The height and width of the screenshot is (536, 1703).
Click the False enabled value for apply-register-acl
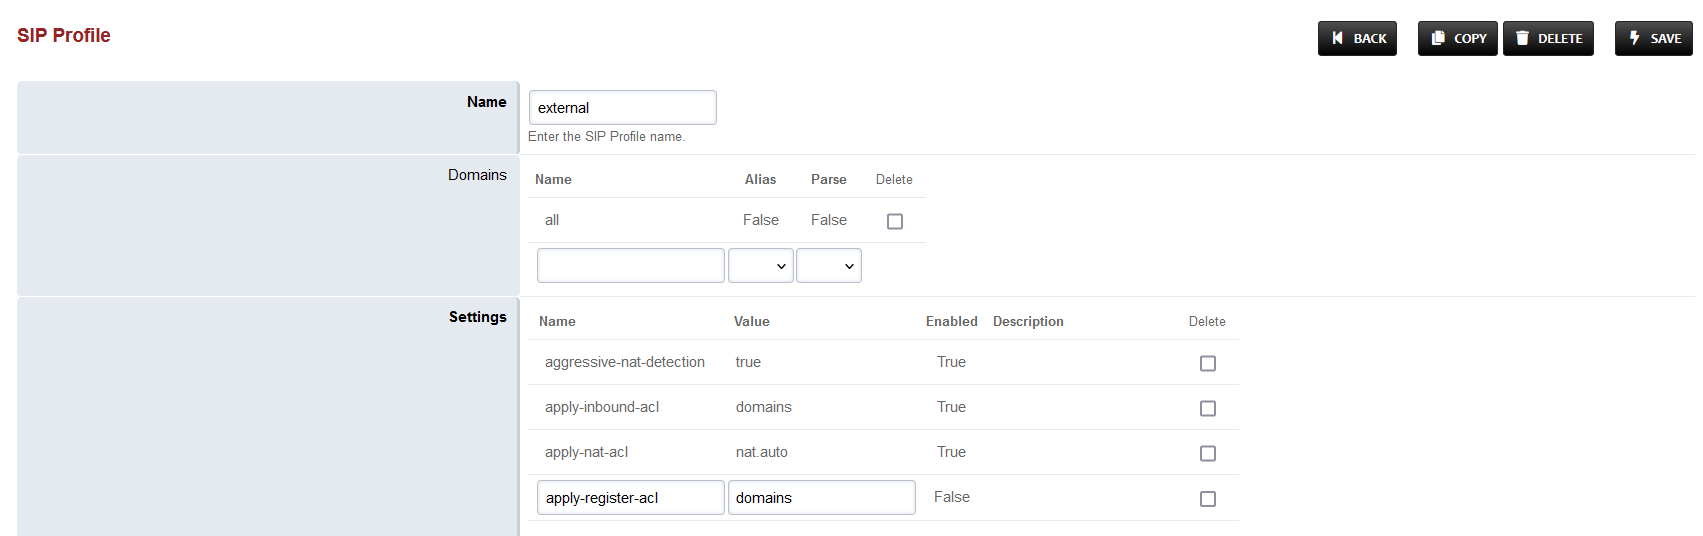(951, 497)
